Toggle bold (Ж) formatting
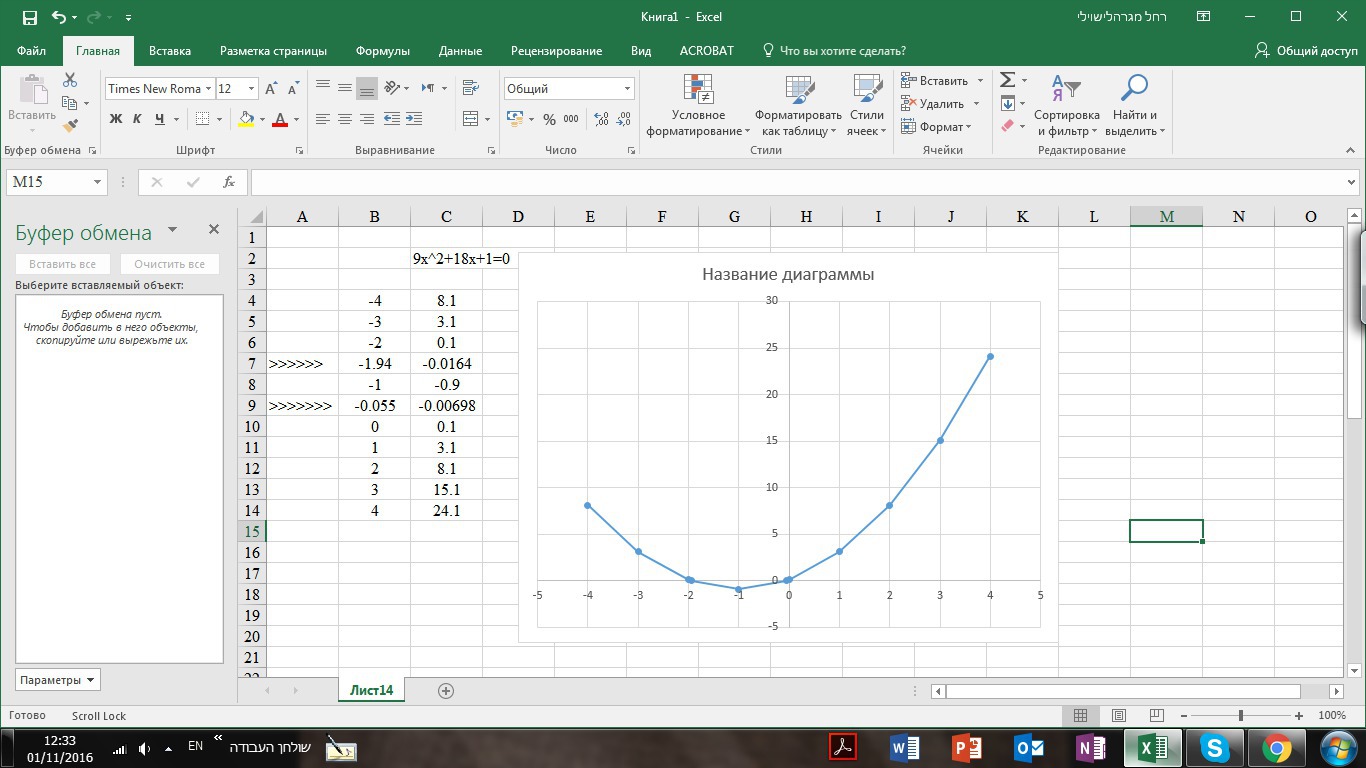The image size is (1366, 768). click(116, 119)
